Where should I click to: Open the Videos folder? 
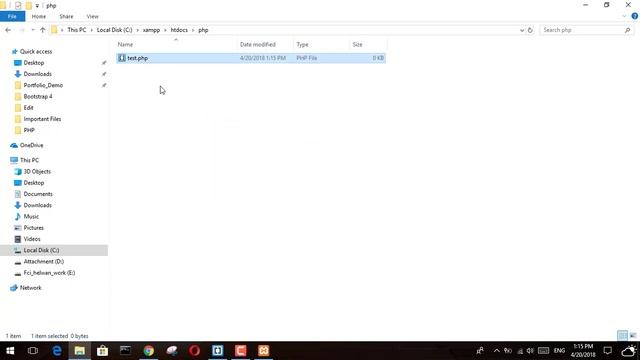[32, 239]
